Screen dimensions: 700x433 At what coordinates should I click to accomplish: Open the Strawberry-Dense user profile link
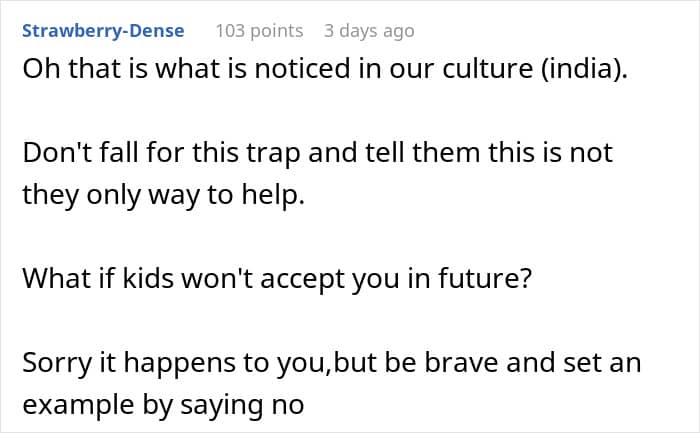[x=103, y=31]
